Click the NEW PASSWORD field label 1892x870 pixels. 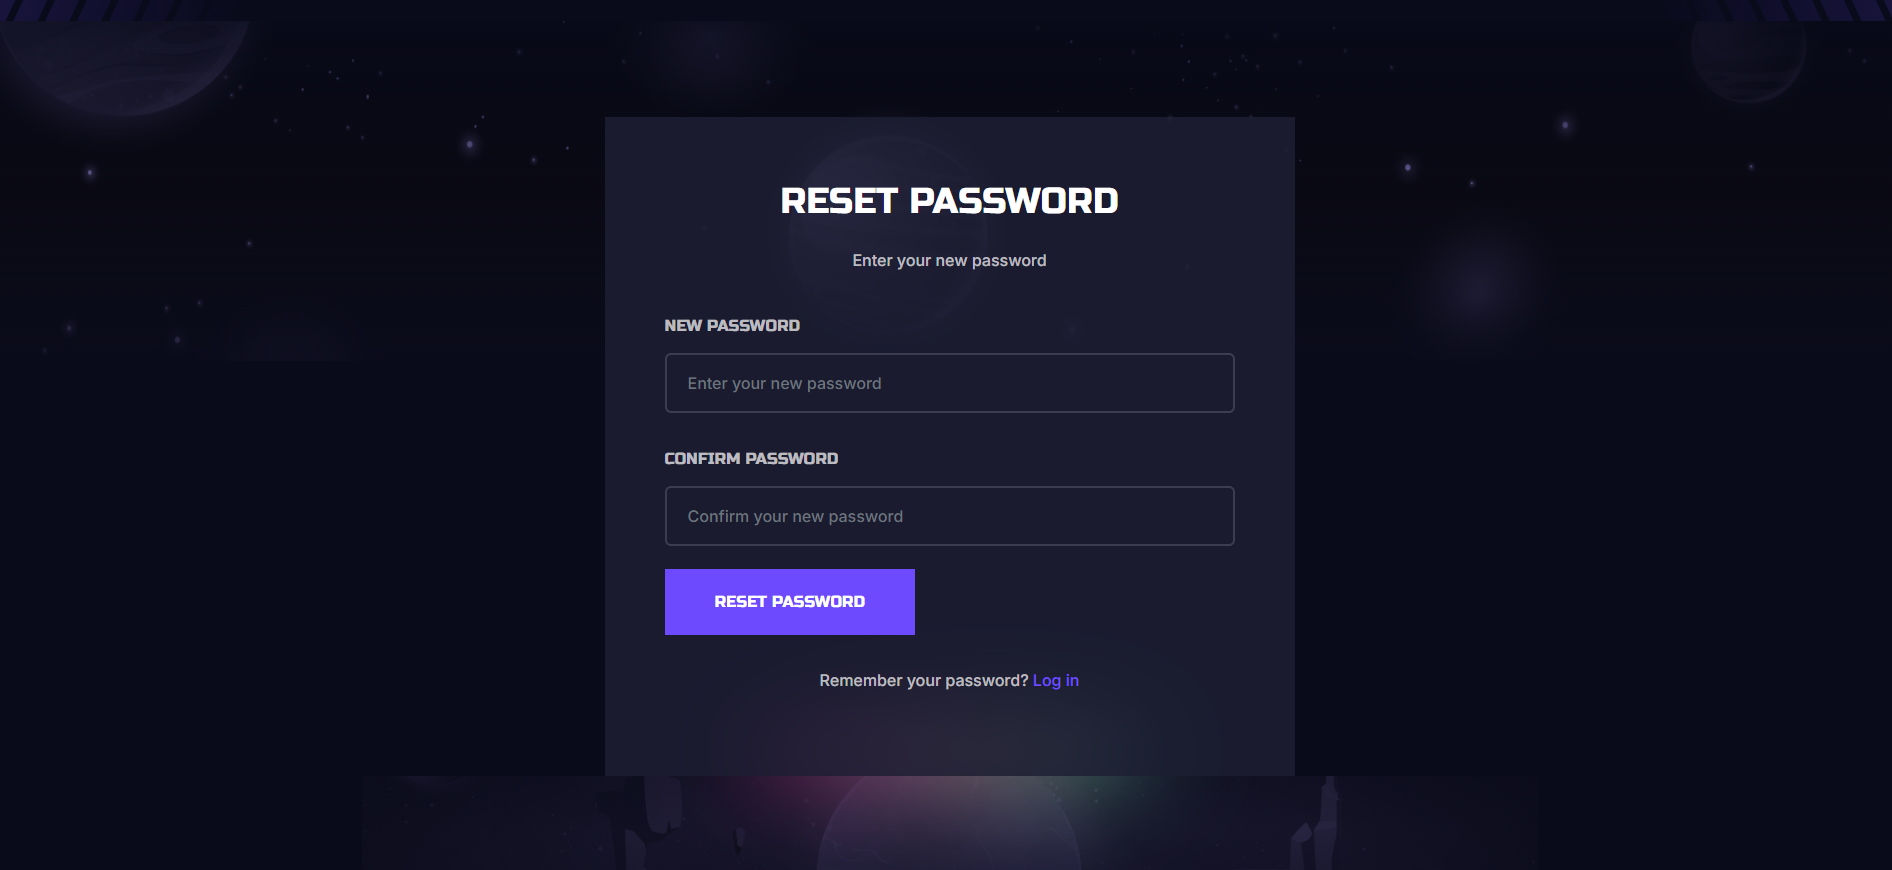point(732,325)
